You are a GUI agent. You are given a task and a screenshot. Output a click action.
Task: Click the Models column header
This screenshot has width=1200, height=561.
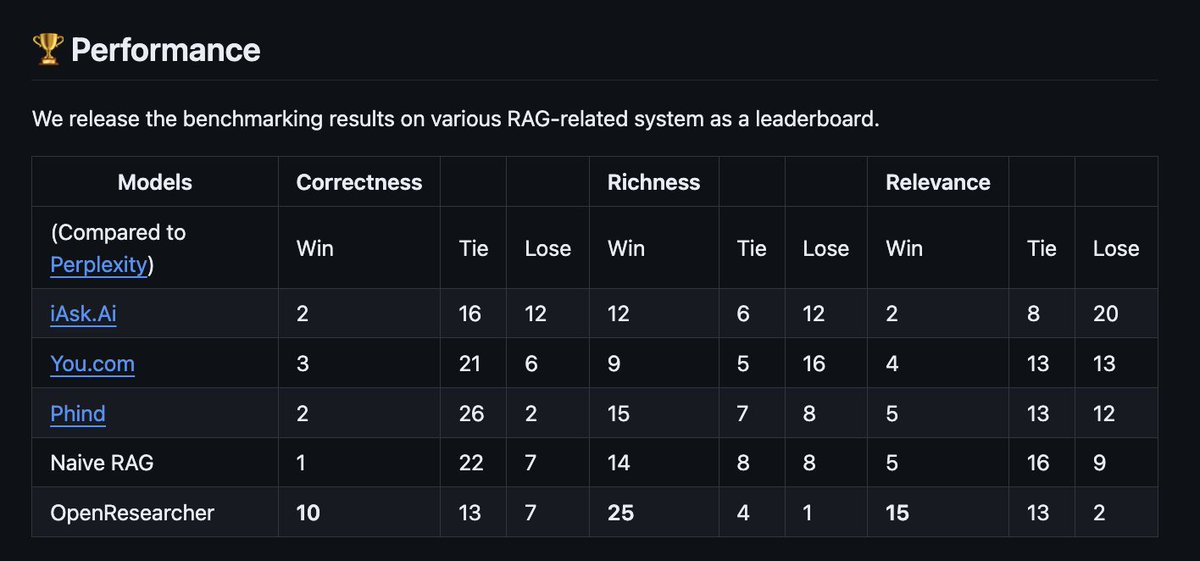(155, 182)
